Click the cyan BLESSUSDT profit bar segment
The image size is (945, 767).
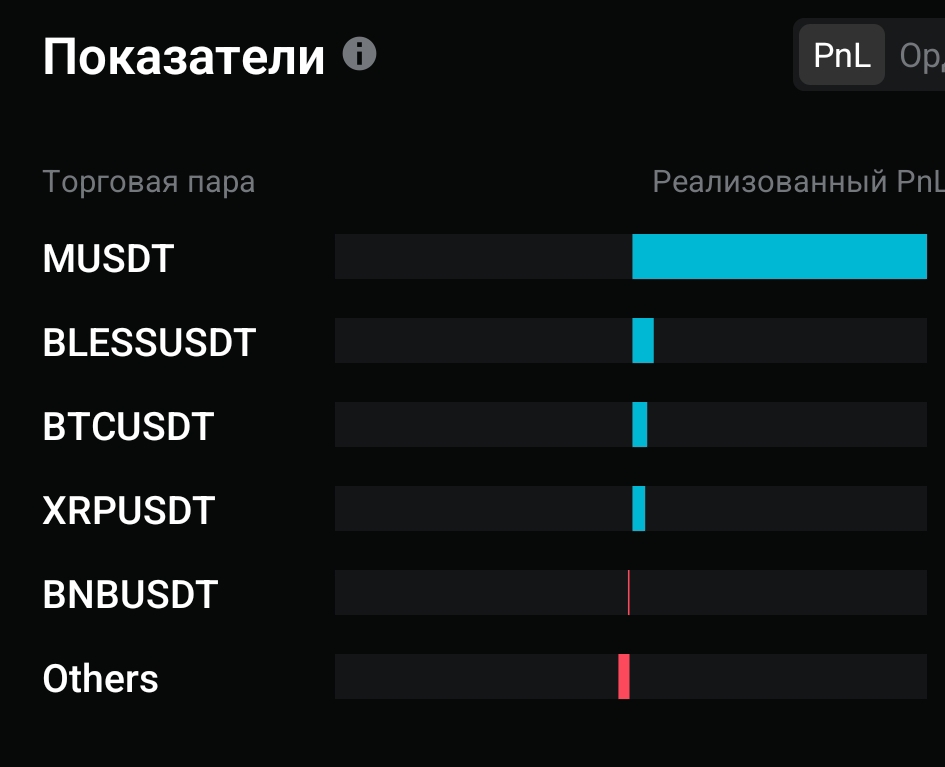click(x=643, y=341)
